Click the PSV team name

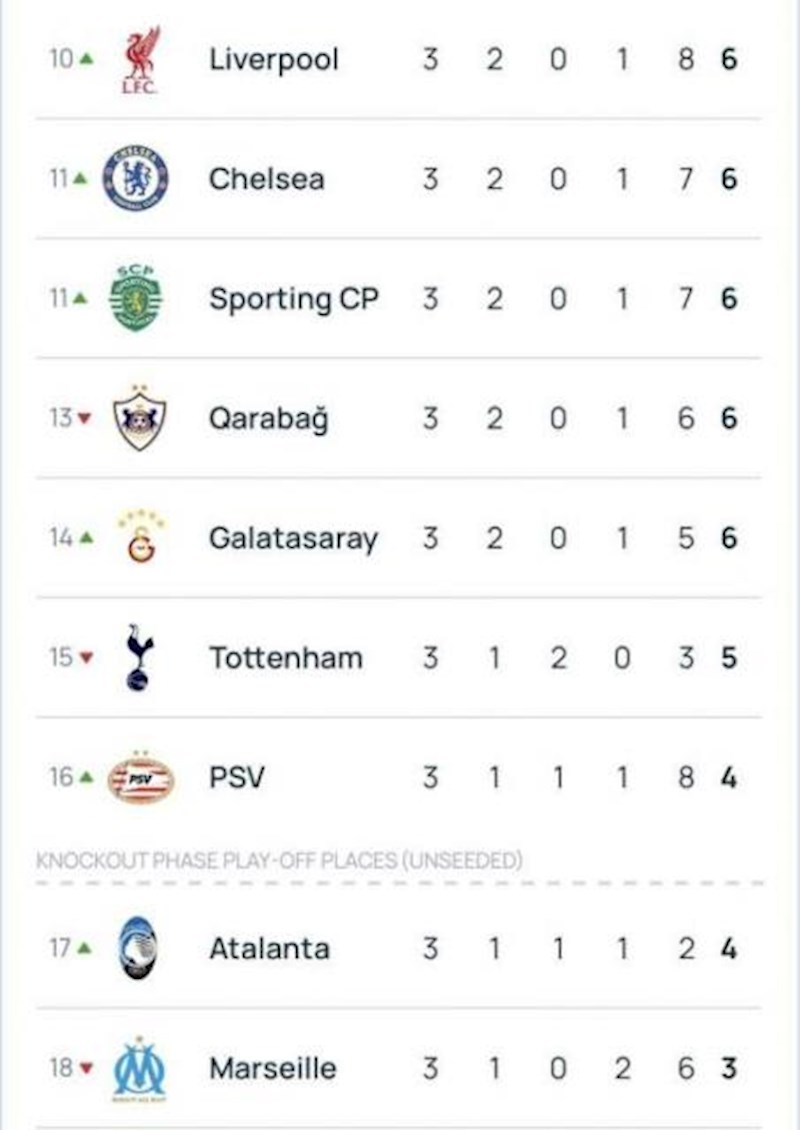[237, 778]
